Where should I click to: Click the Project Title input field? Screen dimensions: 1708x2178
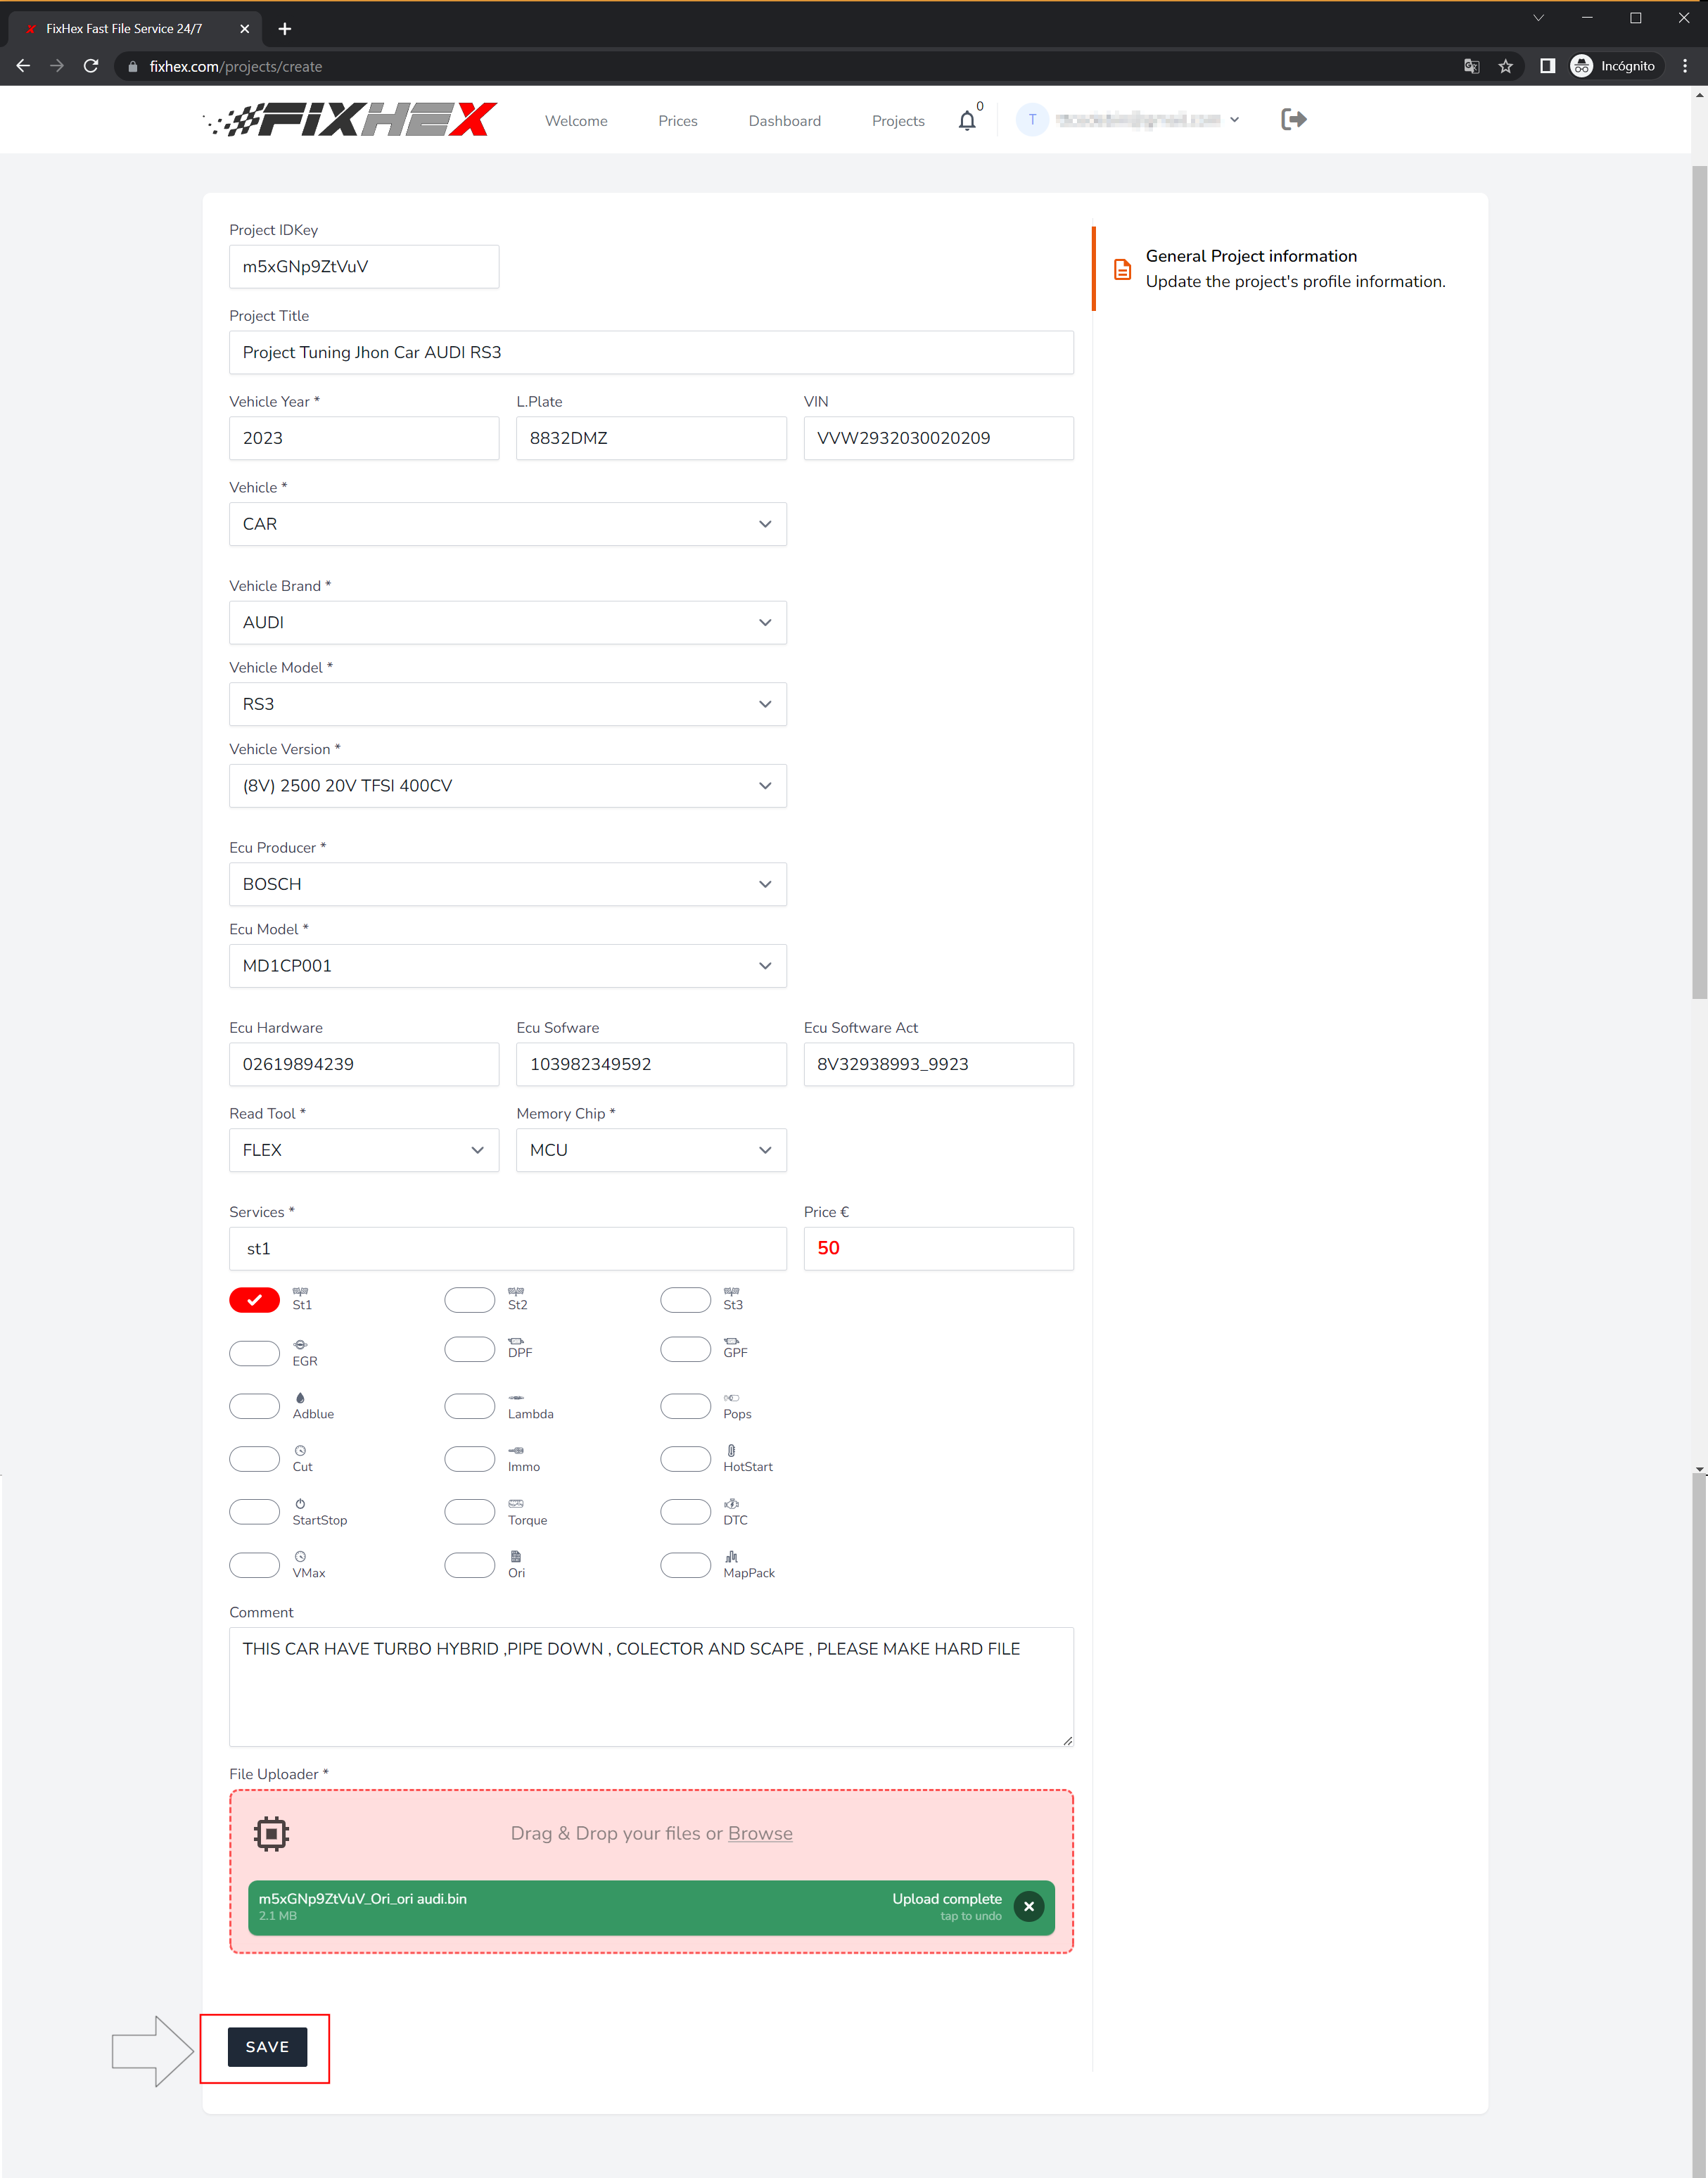(651, 352)
